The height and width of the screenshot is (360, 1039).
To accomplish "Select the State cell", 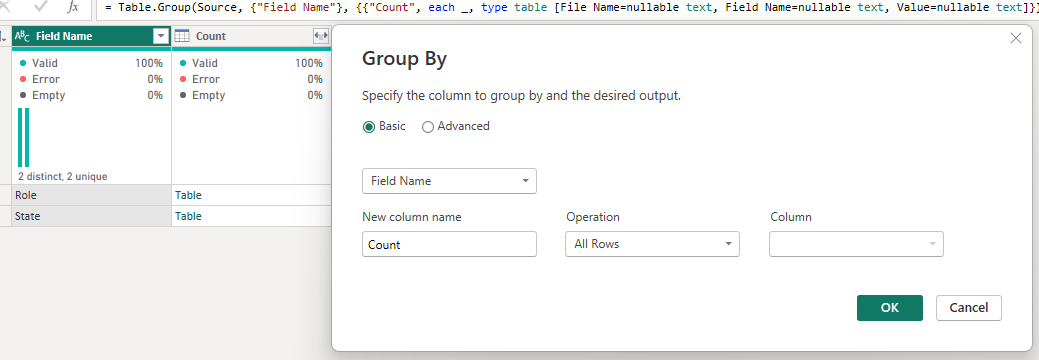I will click(x=91, y=216).
